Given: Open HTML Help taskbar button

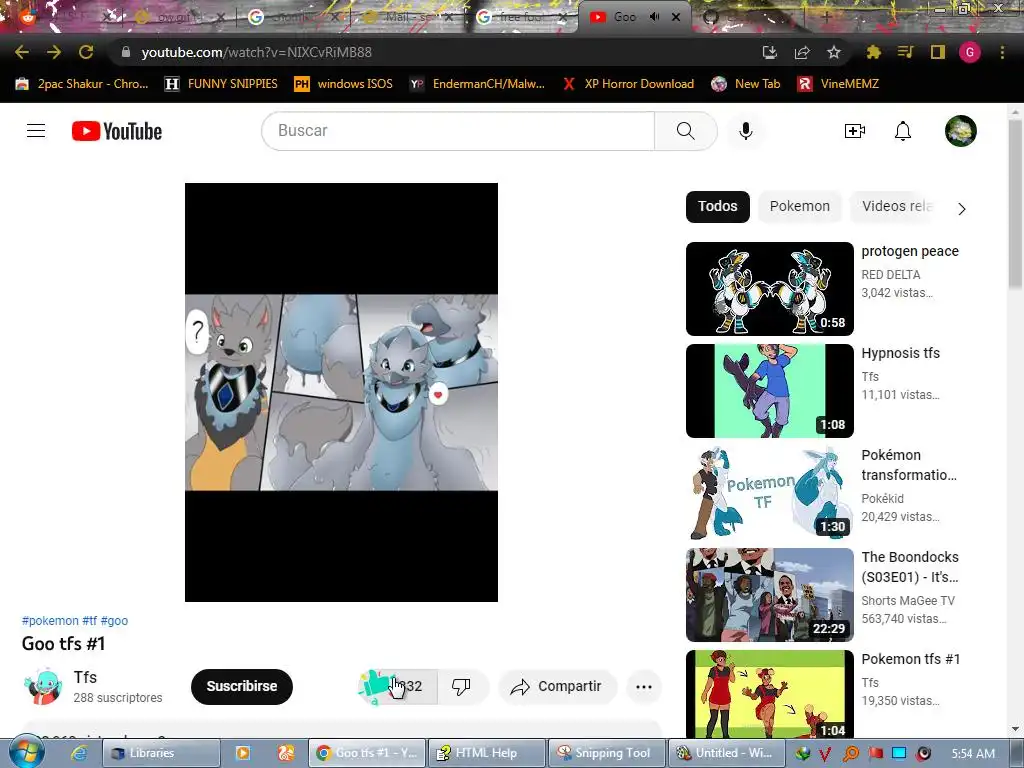Looking at the screenshot, I should click(487, 753).
